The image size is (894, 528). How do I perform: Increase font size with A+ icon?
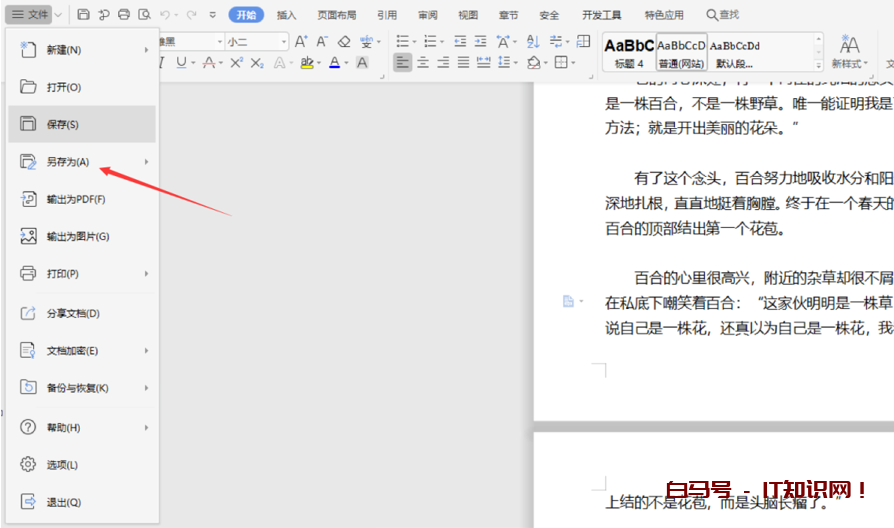tap(301, 41)
